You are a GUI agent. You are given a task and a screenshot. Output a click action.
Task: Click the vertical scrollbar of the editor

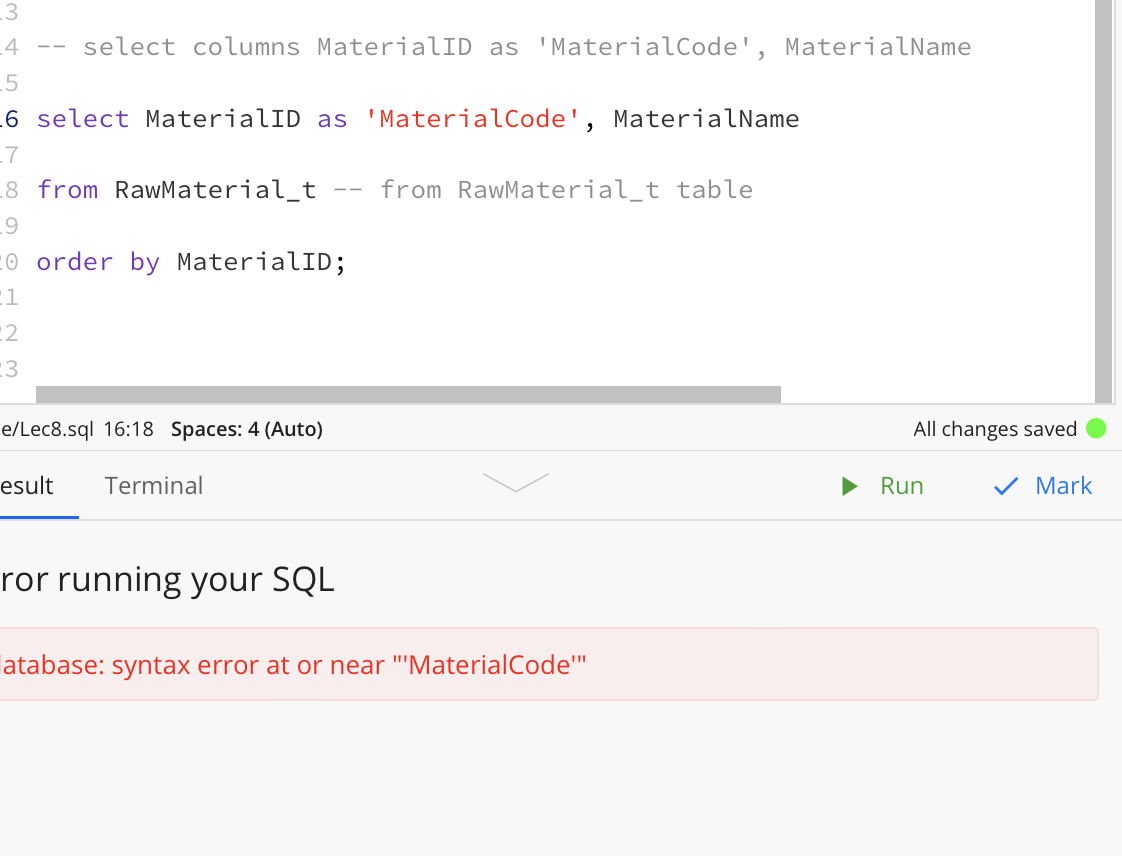coord(1103,201)
